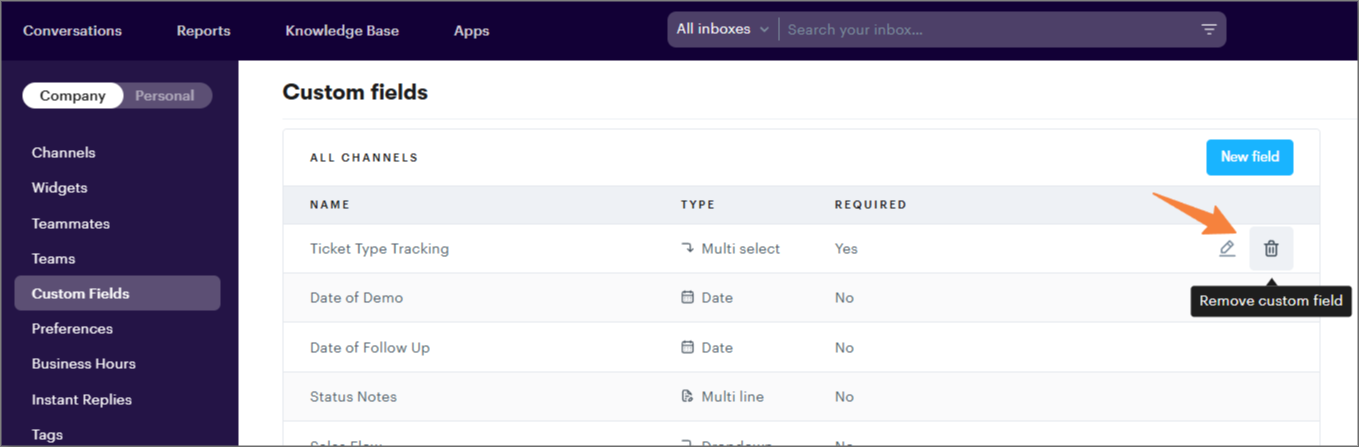Click the pencil edit icon for Ticket Type Tracking
Screen dimensions: 1359x447
[1227, 249]
